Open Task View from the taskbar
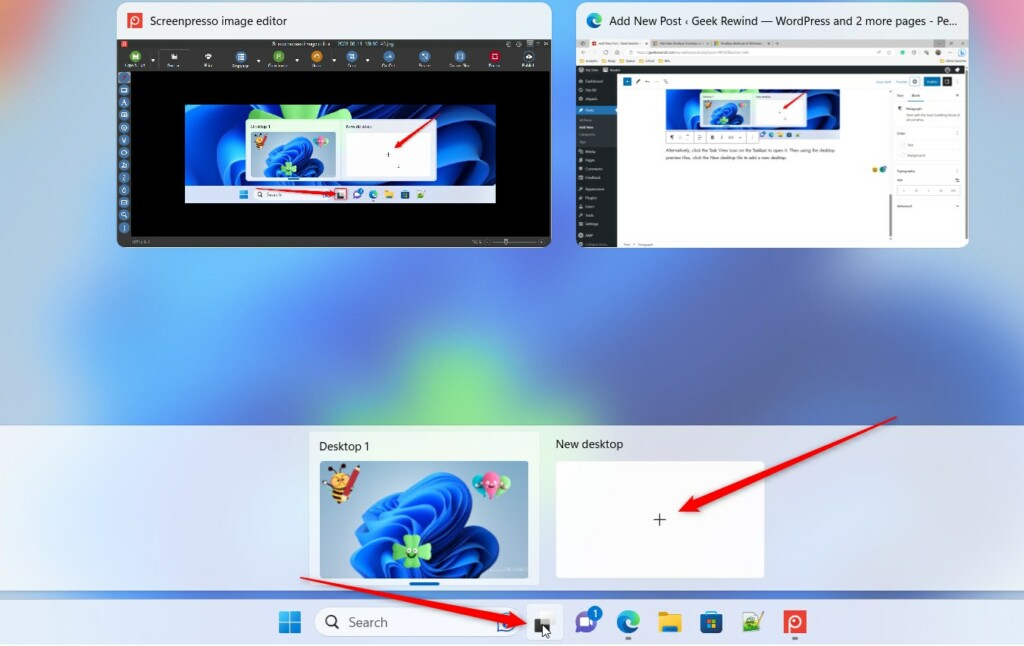Image resolution: width=1024 pixels, height=646 pixels. tap(543, 622)
